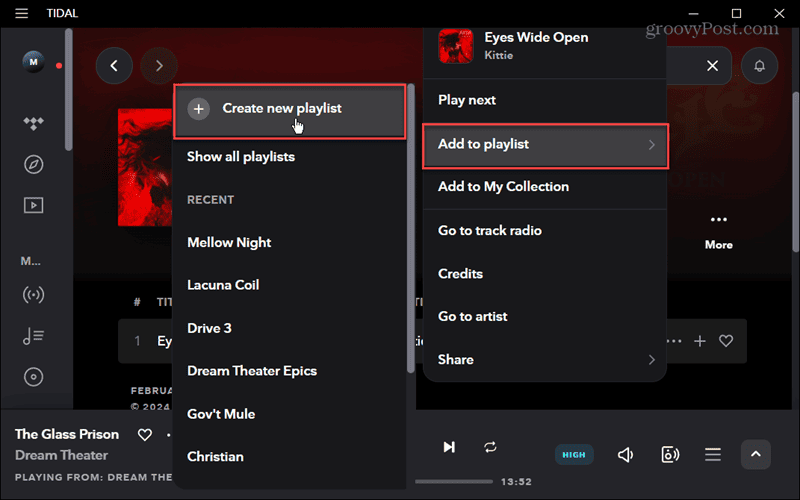Navigate back with the left arrow button
This screenshot has height=500, width=800.
click(114, 65)
